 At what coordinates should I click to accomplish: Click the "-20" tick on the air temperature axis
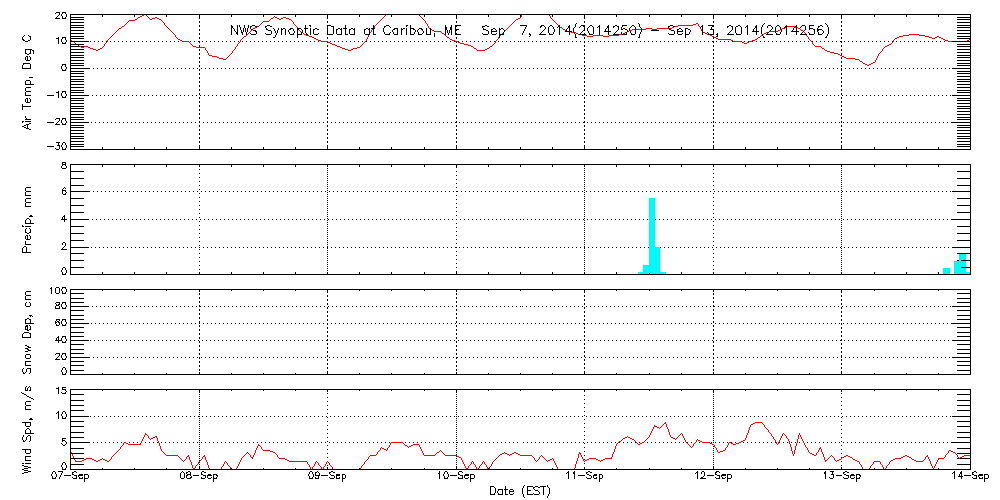tap(56, 121)
